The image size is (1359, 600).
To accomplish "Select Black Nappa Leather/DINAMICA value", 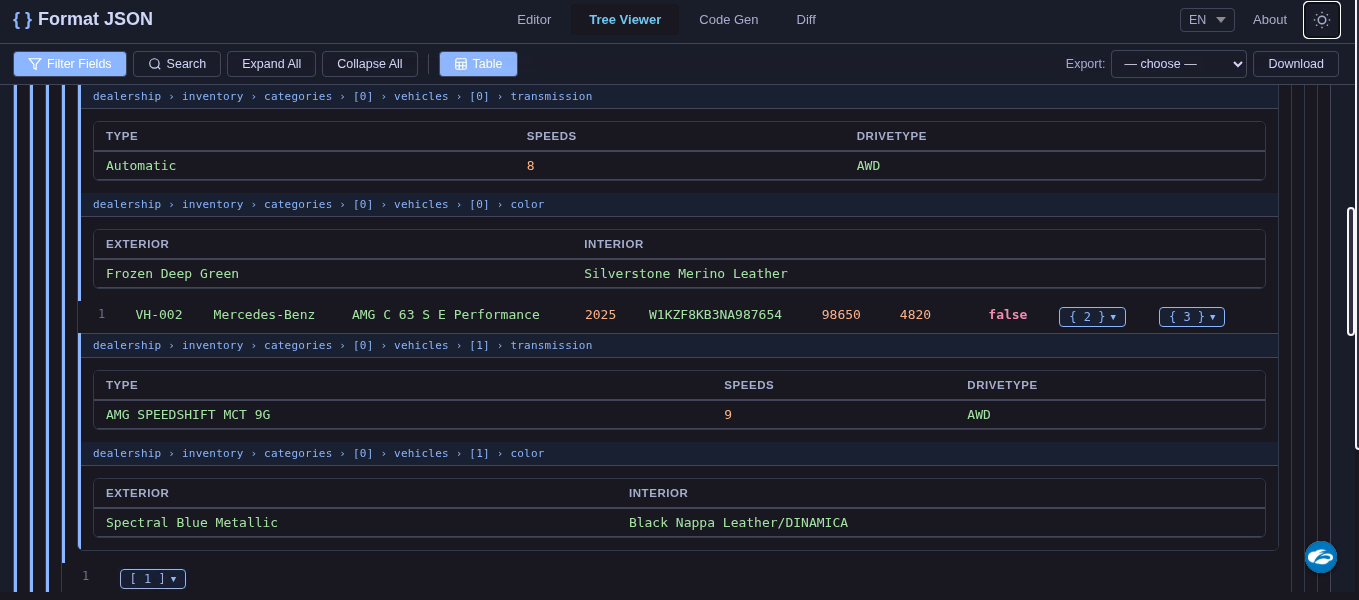I will coord(738,523).
